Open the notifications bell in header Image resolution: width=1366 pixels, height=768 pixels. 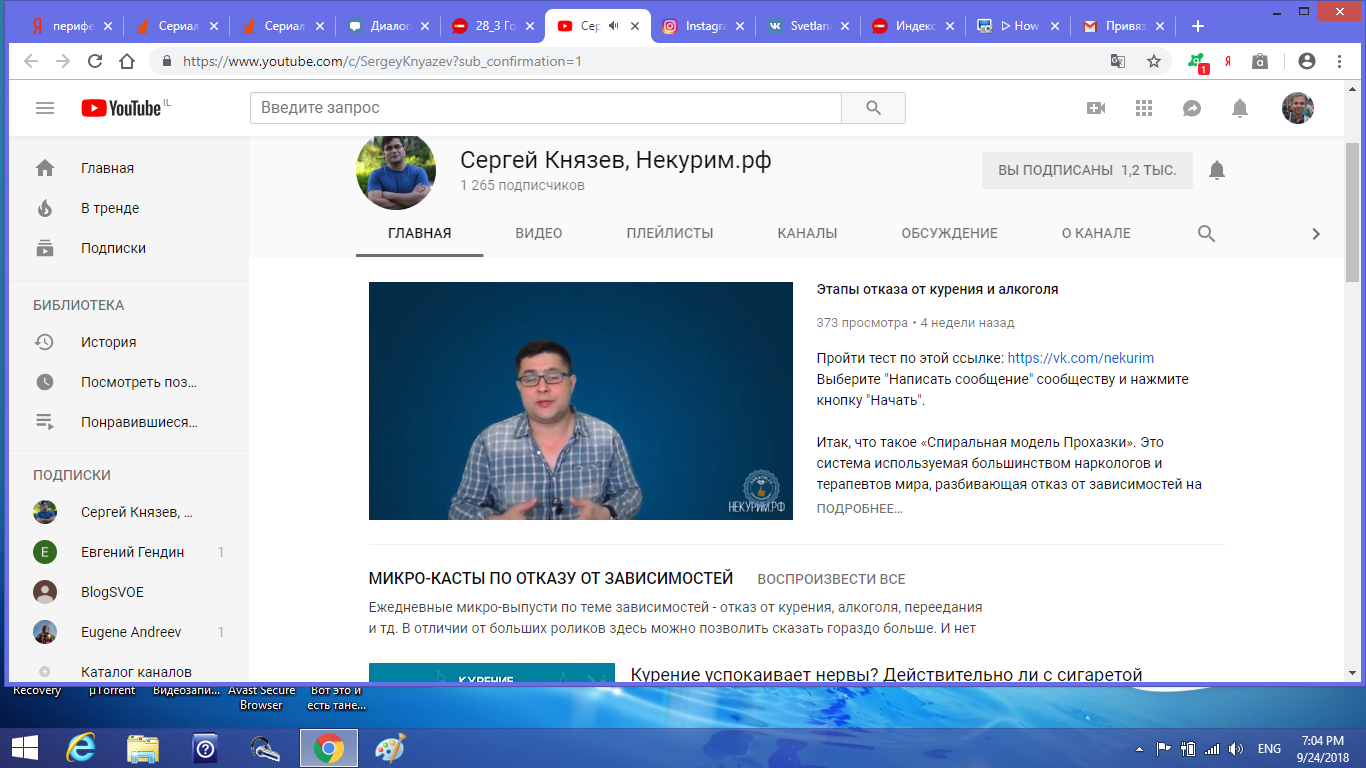coord(1240,108)
